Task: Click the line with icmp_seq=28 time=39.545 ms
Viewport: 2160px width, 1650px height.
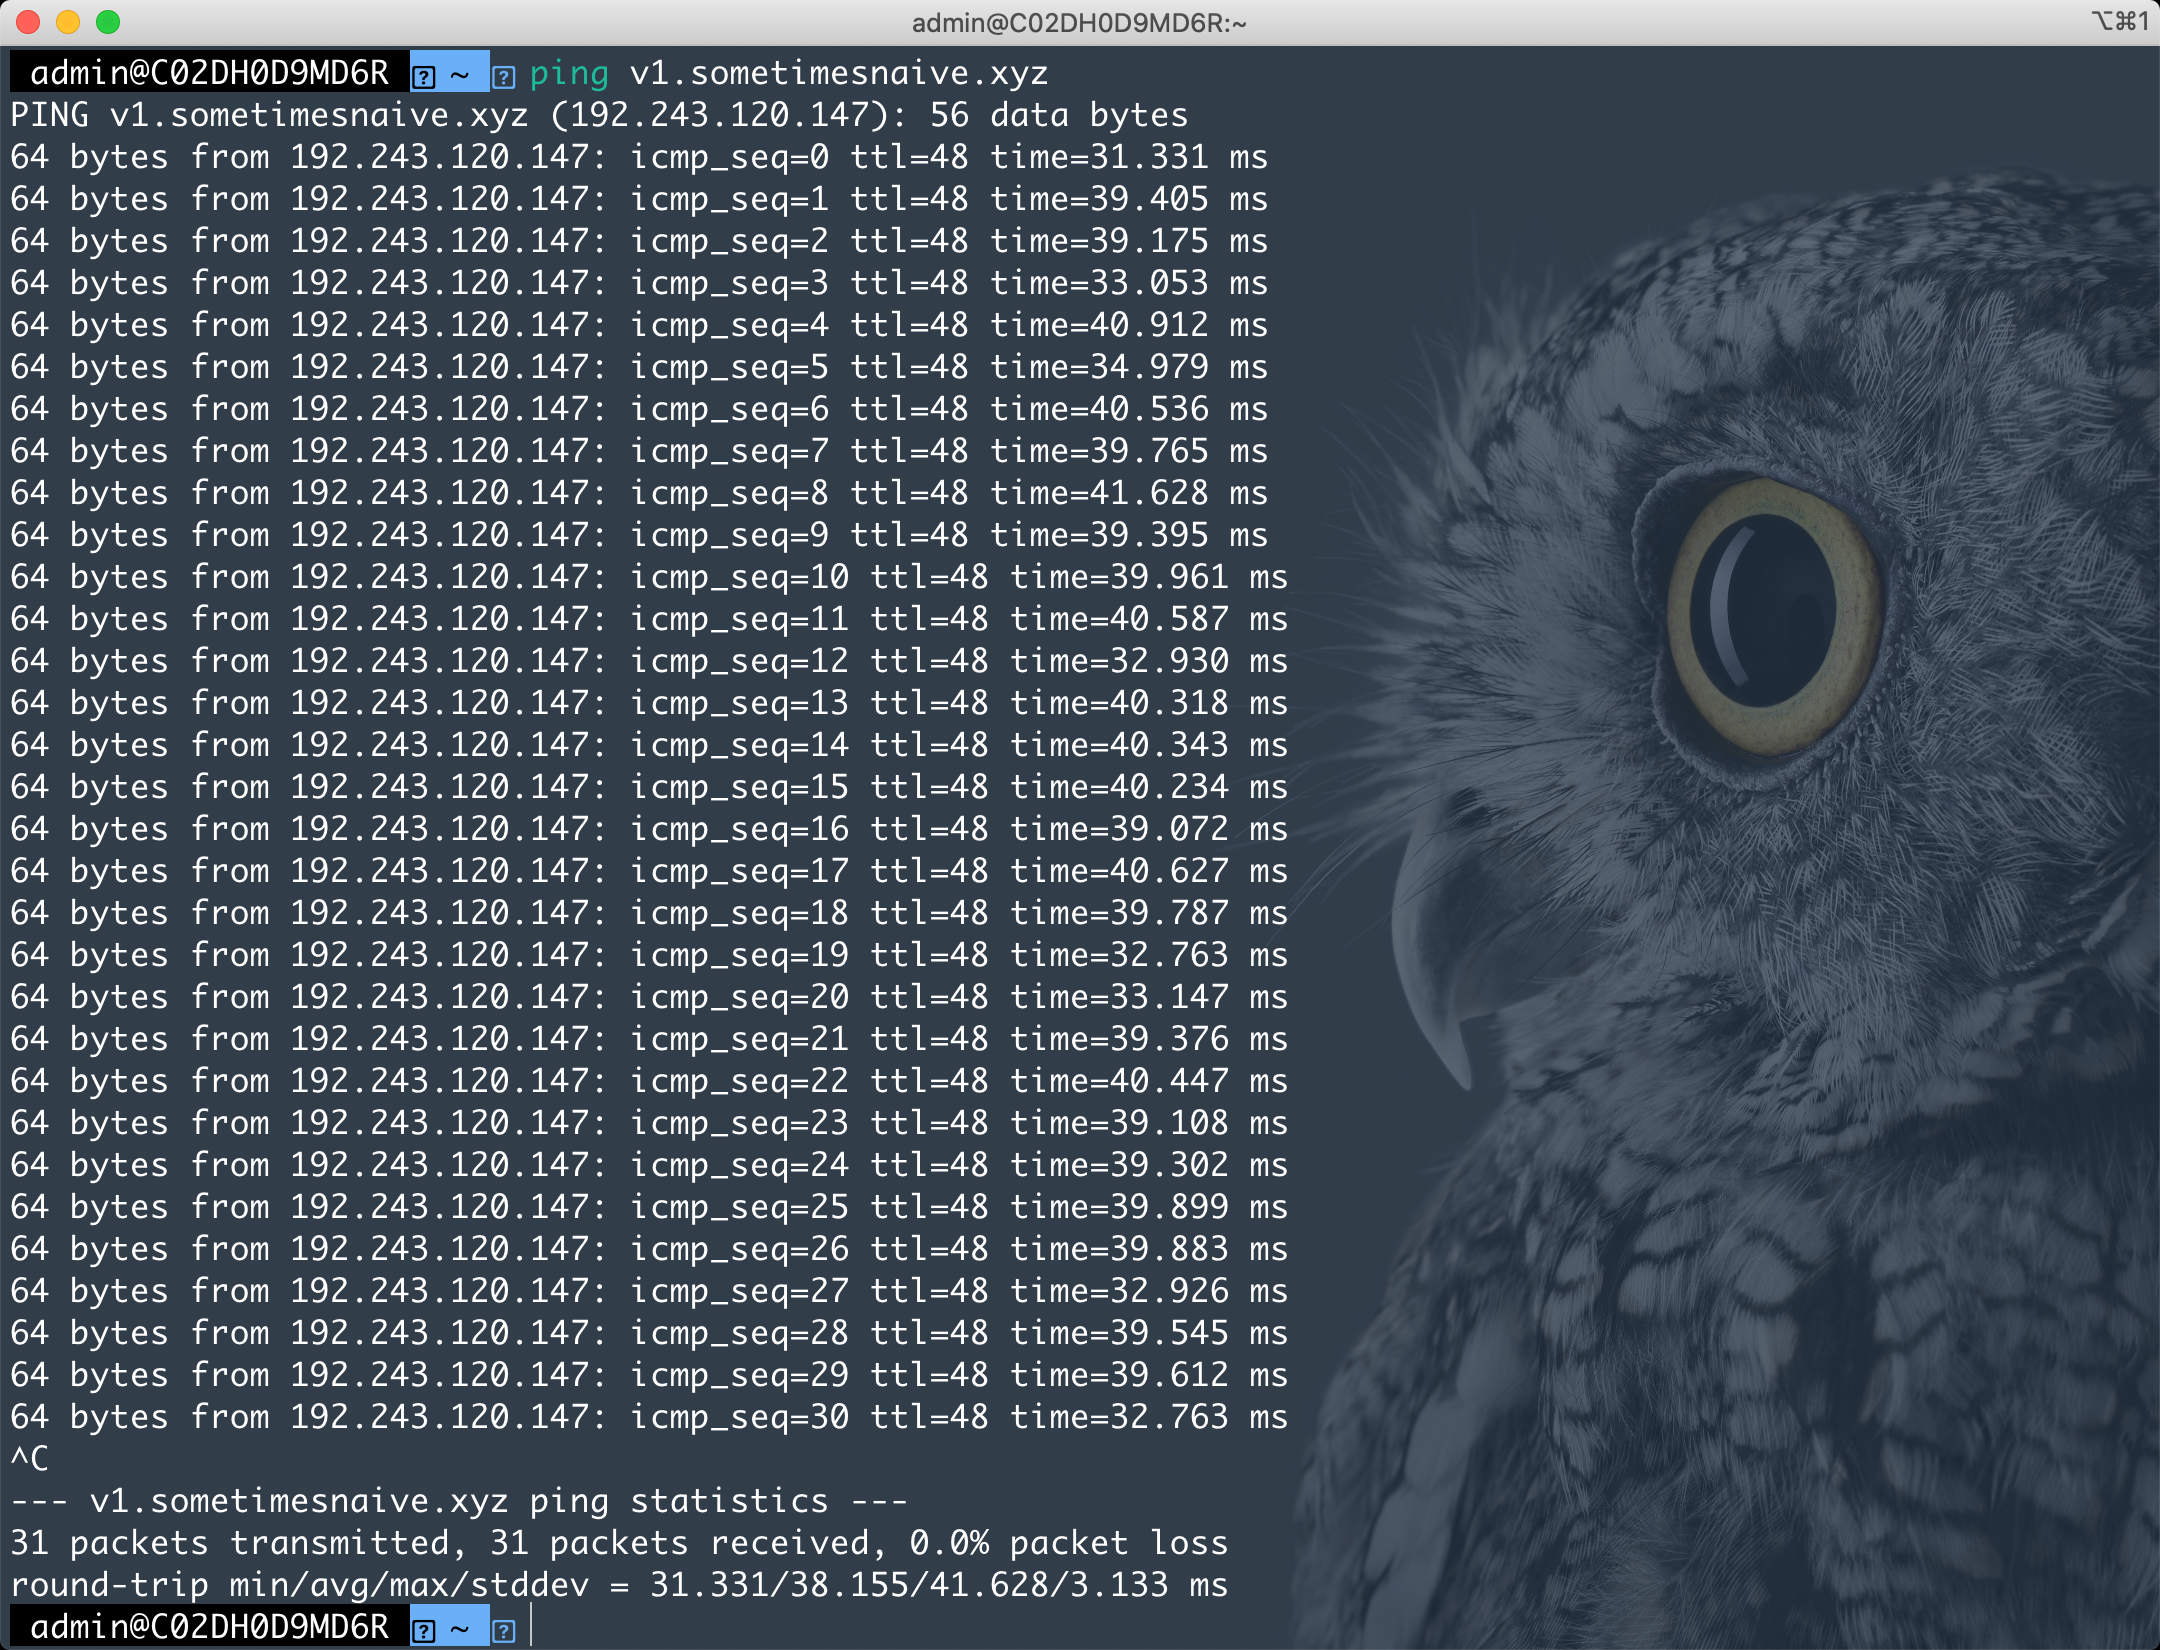Action: point(649,1333)
